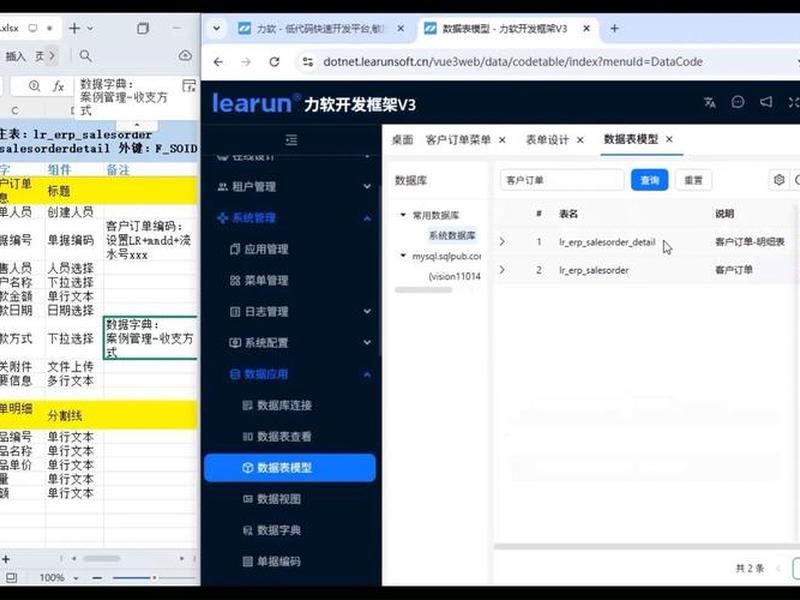
Task: Open the language translation icon
Action: pos(710,102)
